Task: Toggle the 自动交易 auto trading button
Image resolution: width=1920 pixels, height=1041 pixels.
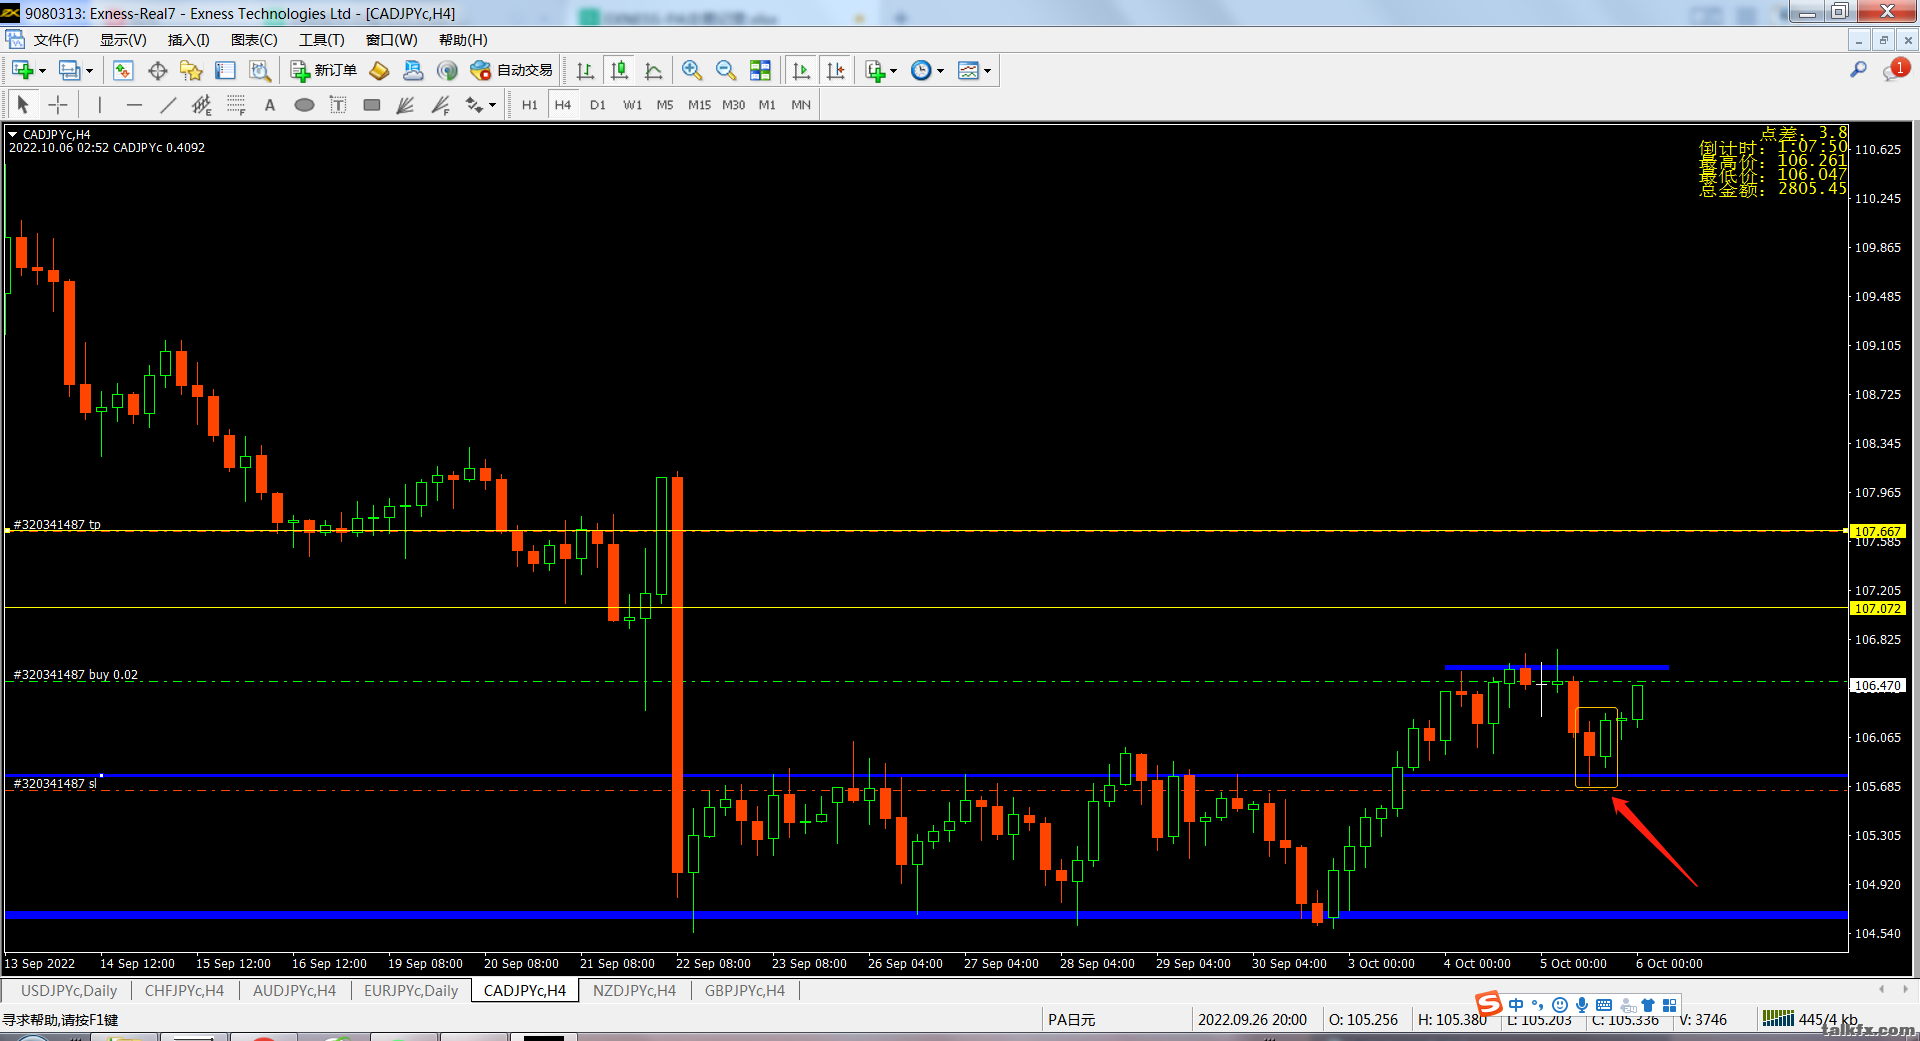Action: (511, 70)
